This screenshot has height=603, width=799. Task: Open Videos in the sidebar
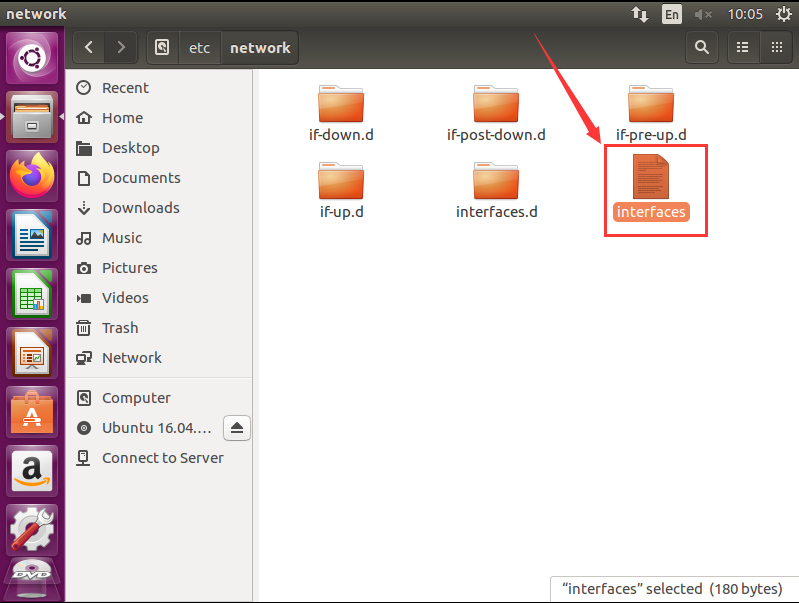click(x=158, y=298)
